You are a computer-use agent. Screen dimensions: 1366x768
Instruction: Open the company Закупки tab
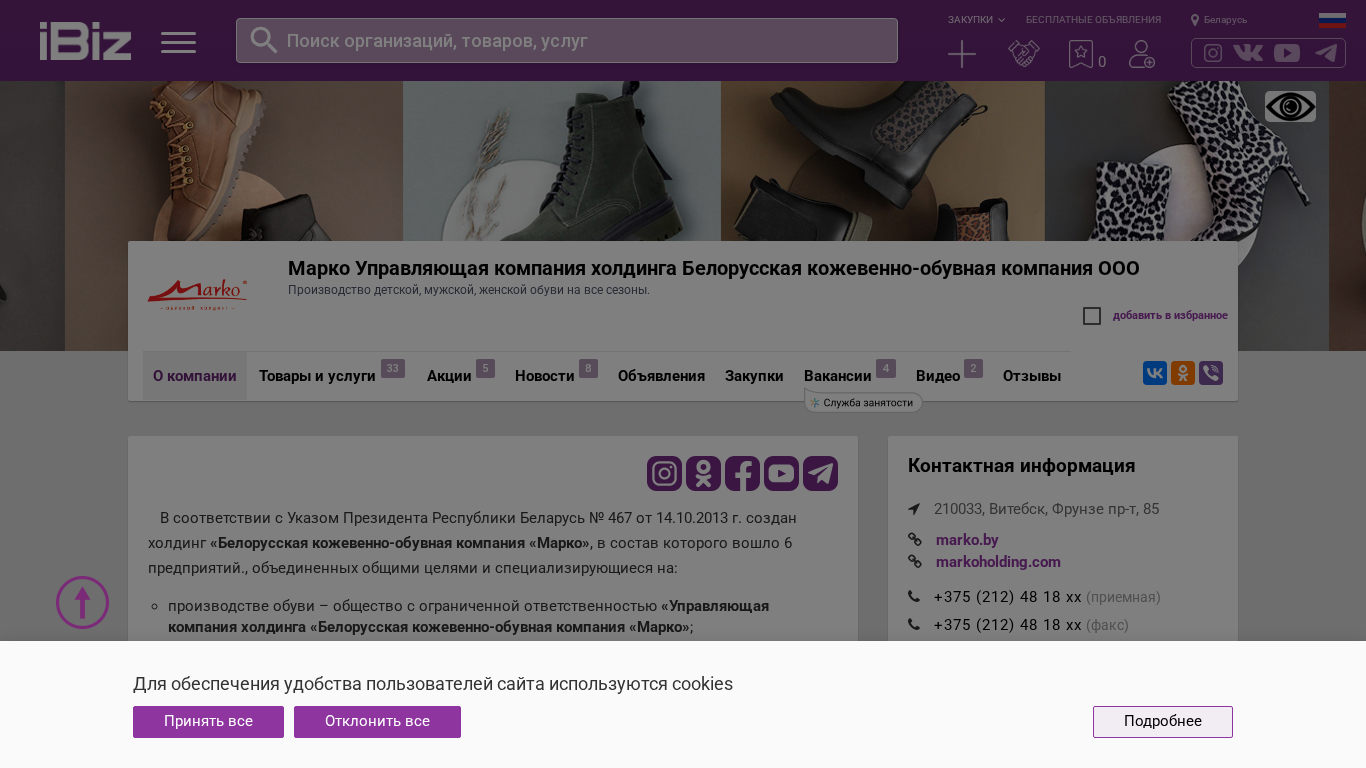[x=754, y=376]
